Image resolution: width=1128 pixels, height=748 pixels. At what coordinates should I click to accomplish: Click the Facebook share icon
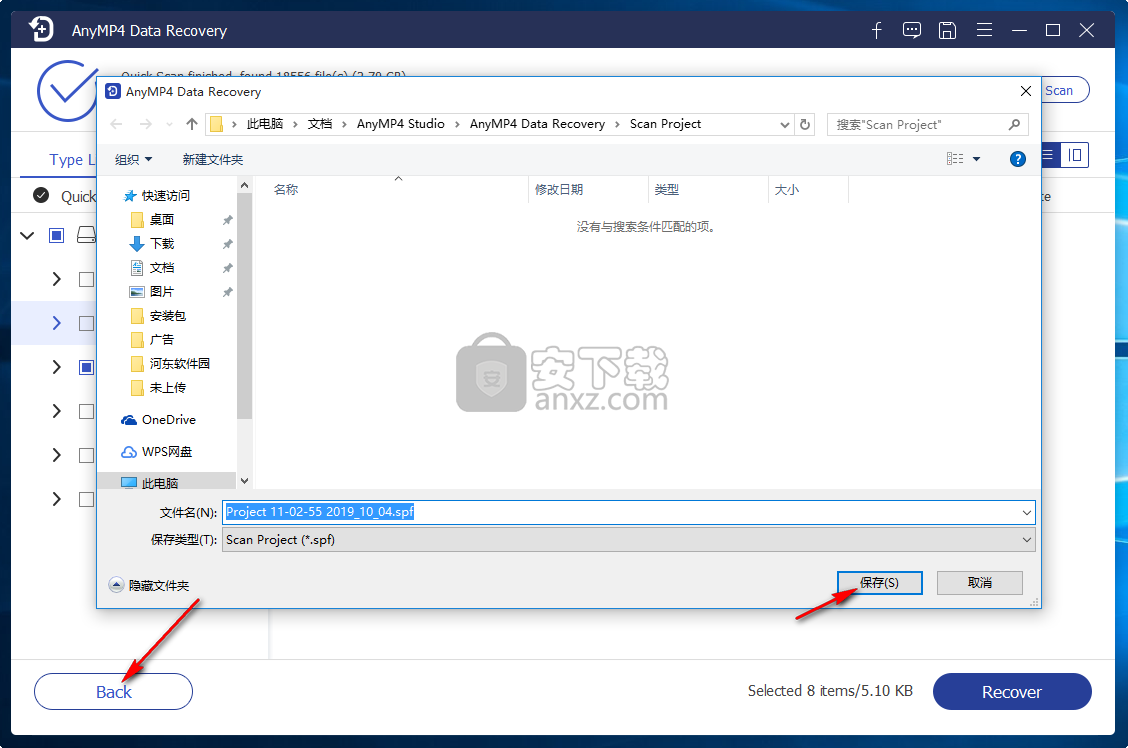(876, 30)
